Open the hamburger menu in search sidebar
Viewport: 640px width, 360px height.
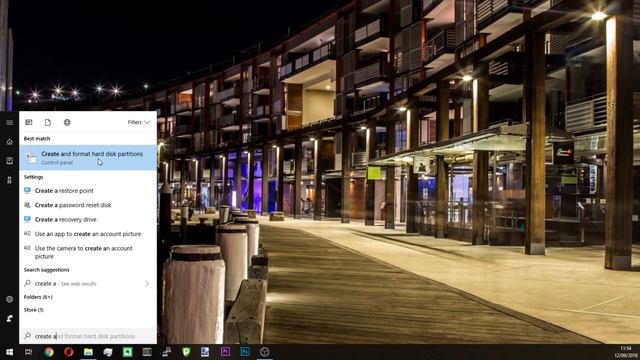pos(9,122)
